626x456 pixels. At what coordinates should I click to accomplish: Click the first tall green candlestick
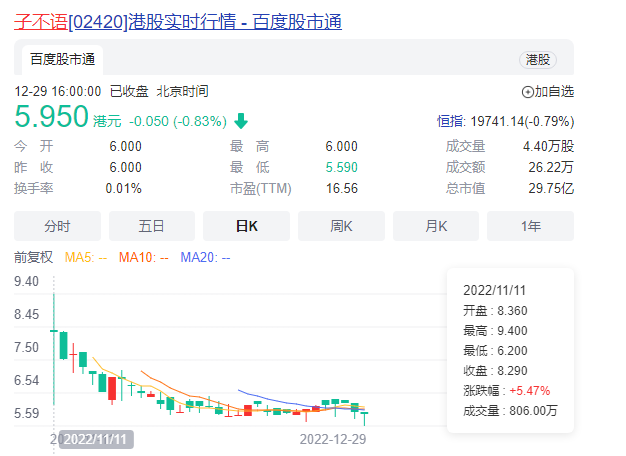(54, 349)
